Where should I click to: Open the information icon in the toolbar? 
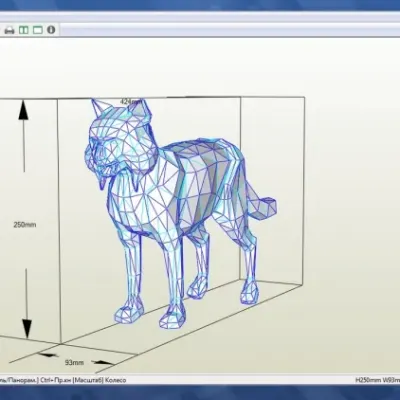tap(51, 30)
